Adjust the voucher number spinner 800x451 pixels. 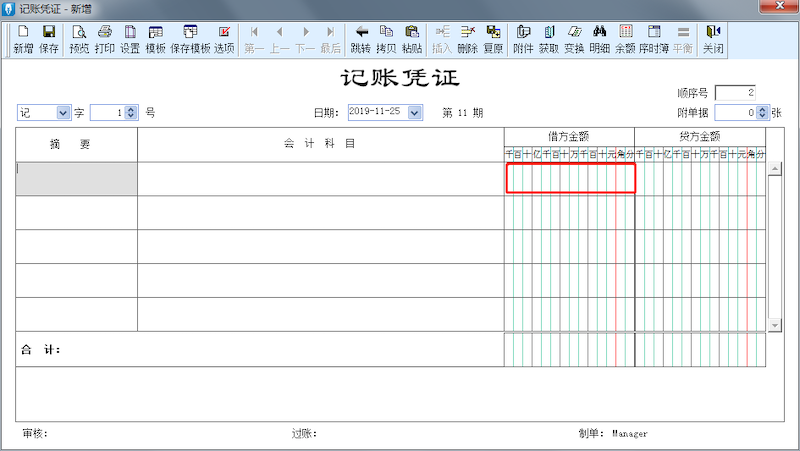click(x=131, y=113)
